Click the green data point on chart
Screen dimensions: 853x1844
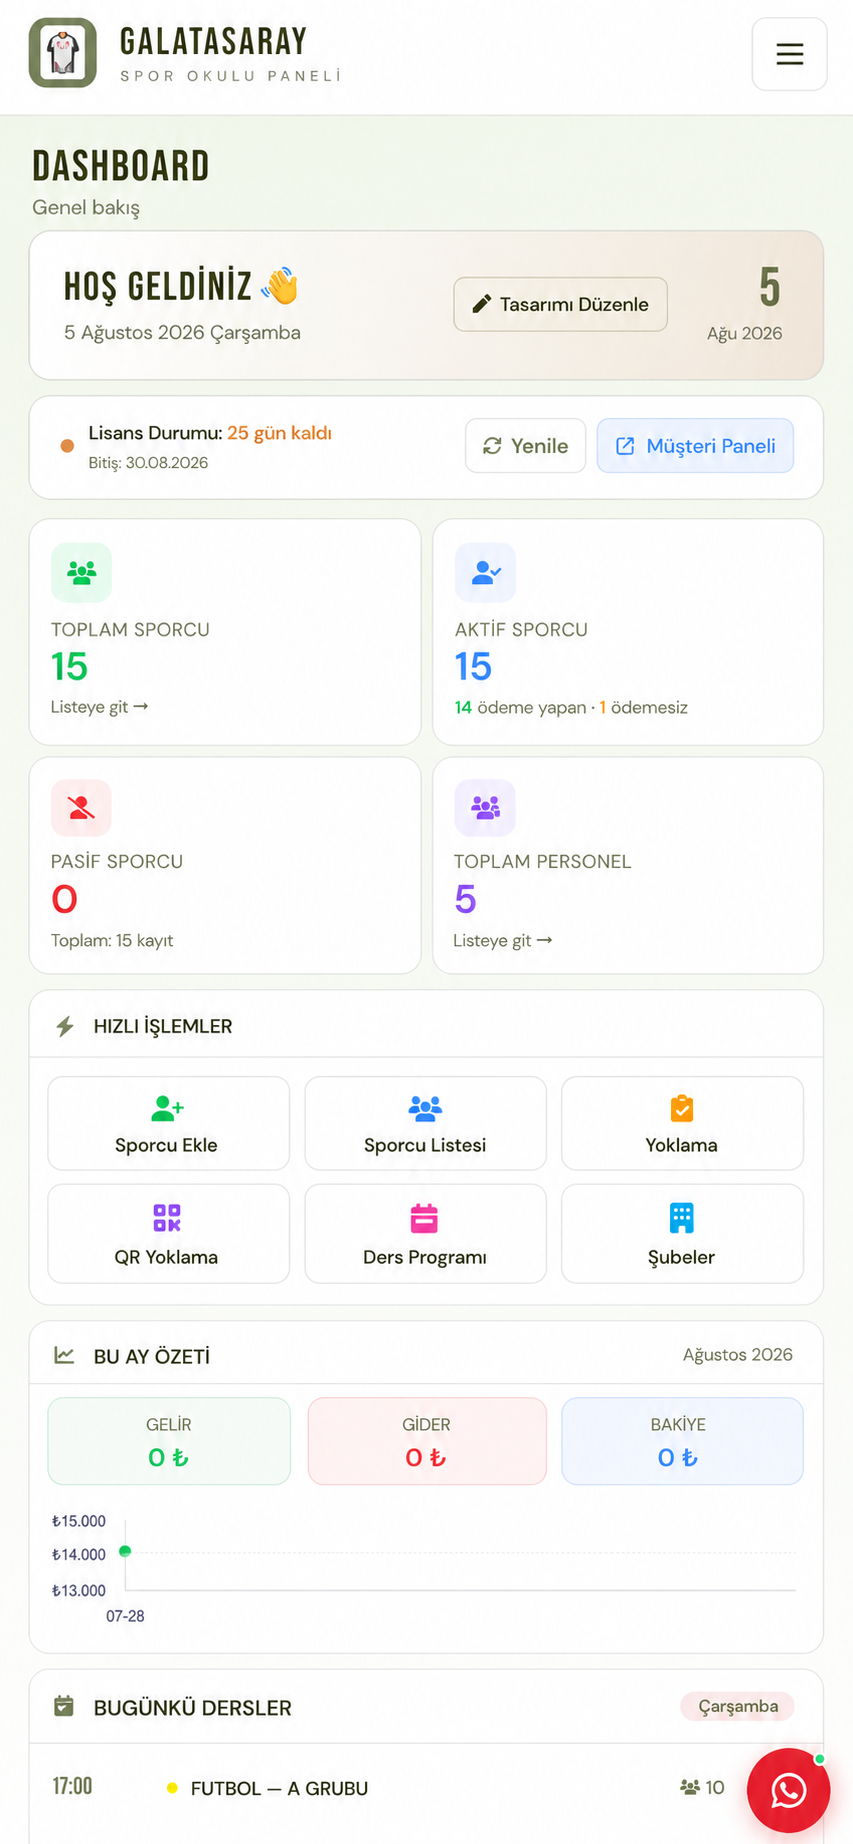(125, 1551)
